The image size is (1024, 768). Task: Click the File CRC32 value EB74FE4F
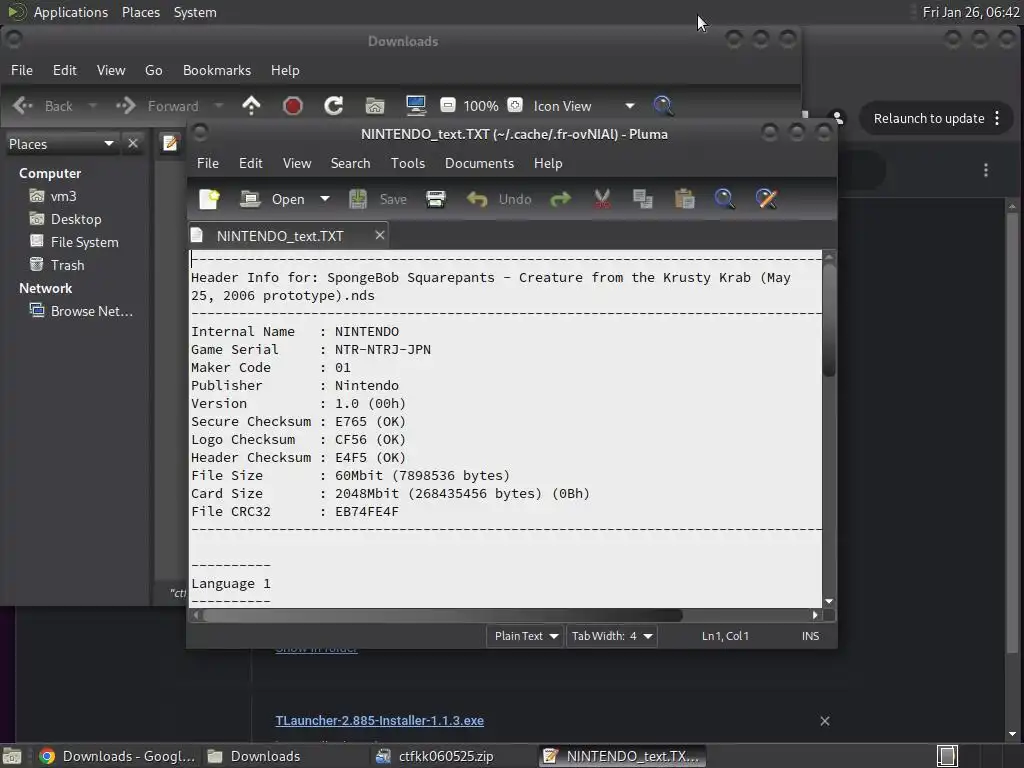coord(366,511)
